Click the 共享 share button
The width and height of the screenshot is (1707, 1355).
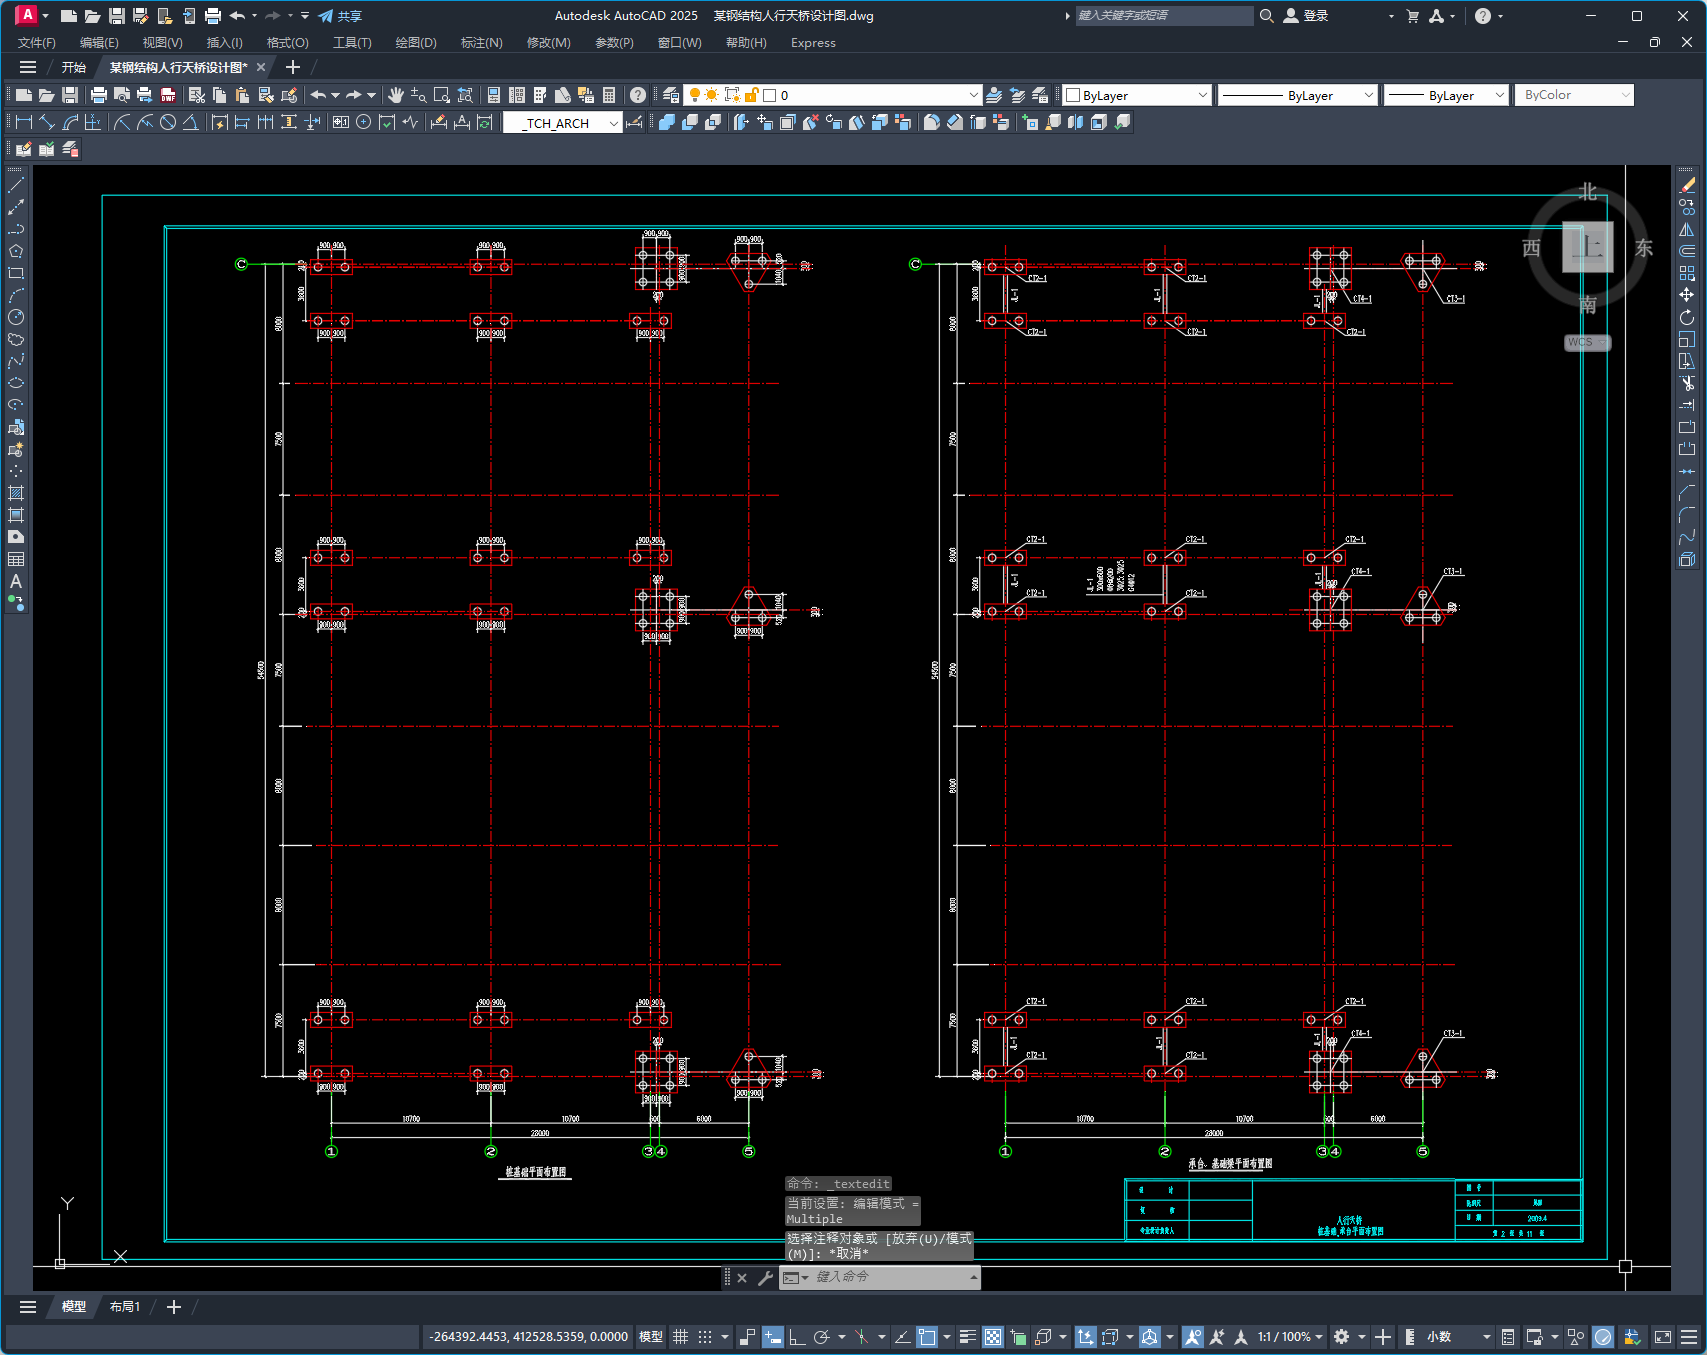pos(340,16)
